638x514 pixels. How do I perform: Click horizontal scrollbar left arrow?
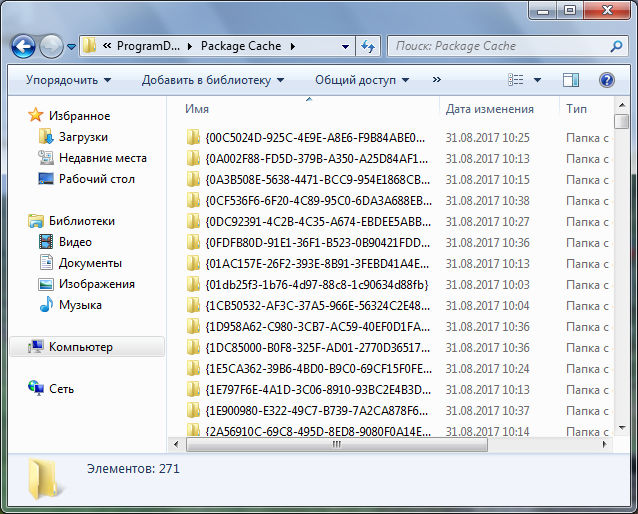(x=176, y=444)
